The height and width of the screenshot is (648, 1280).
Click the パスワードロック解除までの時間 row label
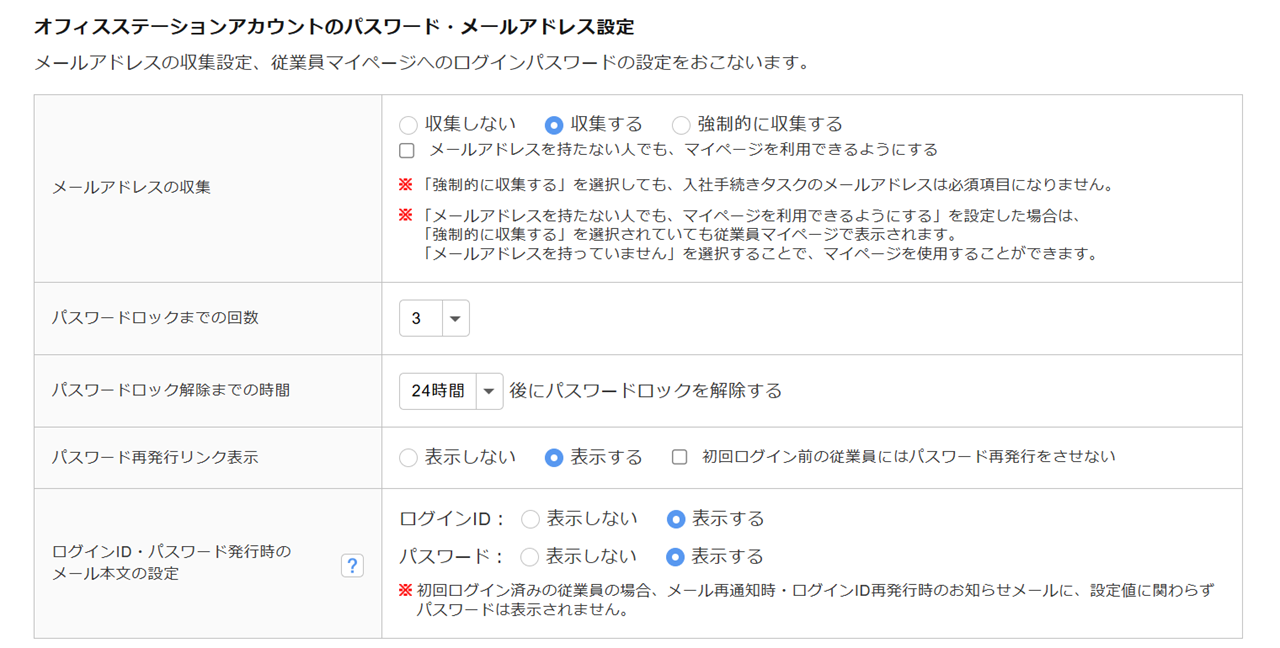(171, 390)
